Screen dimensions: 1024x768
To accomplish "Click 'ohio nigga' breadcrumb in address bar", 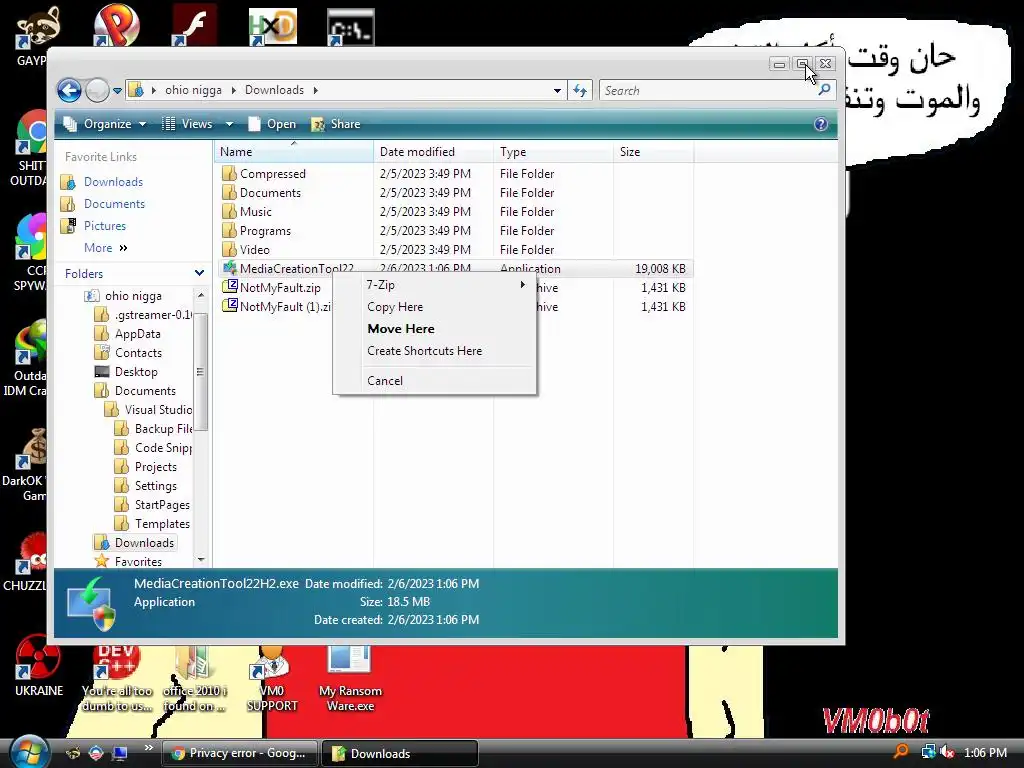I will [x=193, y=90].
